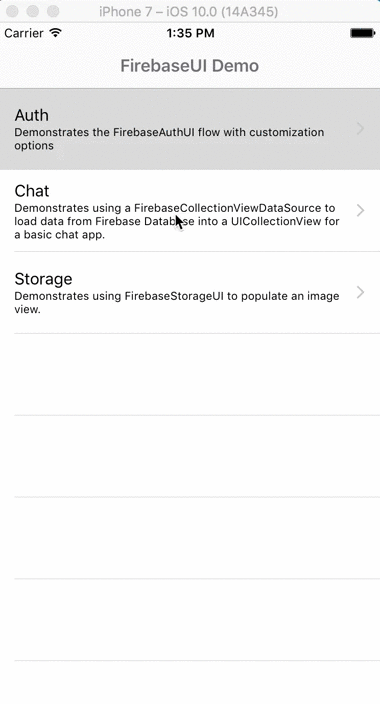Select the Chat demo title
Viewport: 380px width, 704px height.
[32, 191]
